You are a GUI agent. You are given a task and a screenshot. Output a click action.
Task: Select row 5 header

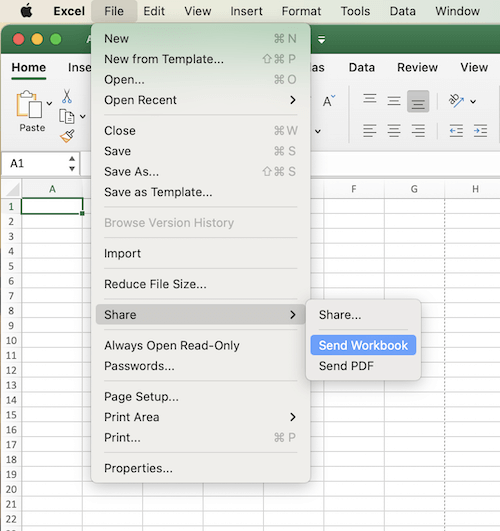[x=11, y=266]
